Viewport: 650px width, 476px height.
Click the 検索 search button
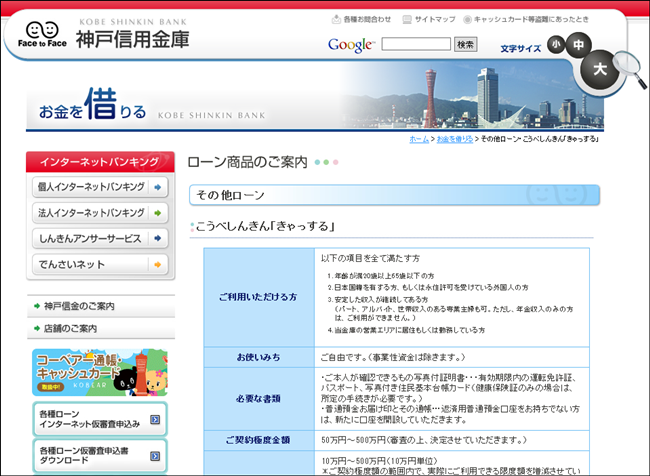466,44
